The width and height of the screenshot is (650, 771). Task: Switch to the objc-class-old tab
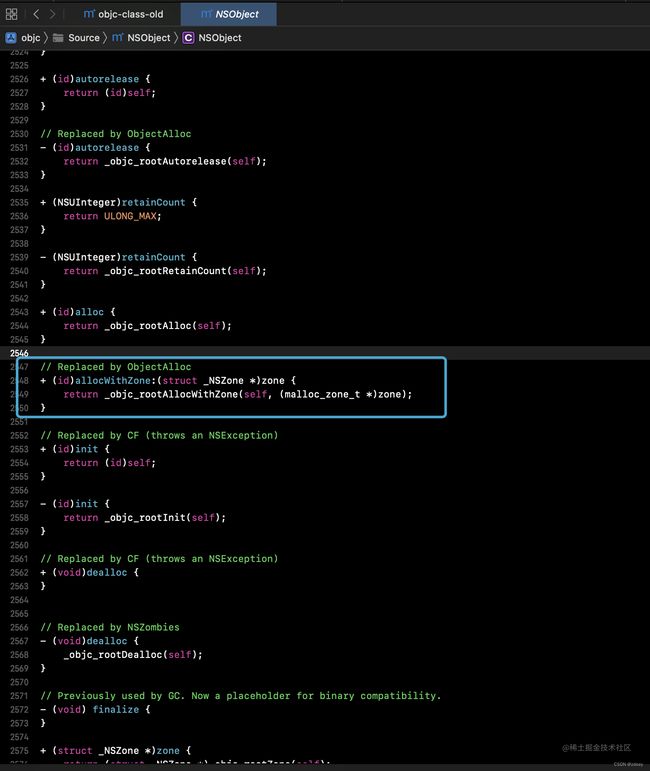pyautogui.click(x=123, y=14)
